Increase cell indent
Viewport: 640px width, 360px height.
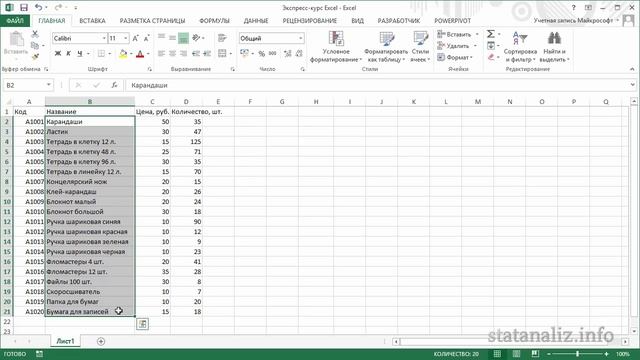[207, 53]
